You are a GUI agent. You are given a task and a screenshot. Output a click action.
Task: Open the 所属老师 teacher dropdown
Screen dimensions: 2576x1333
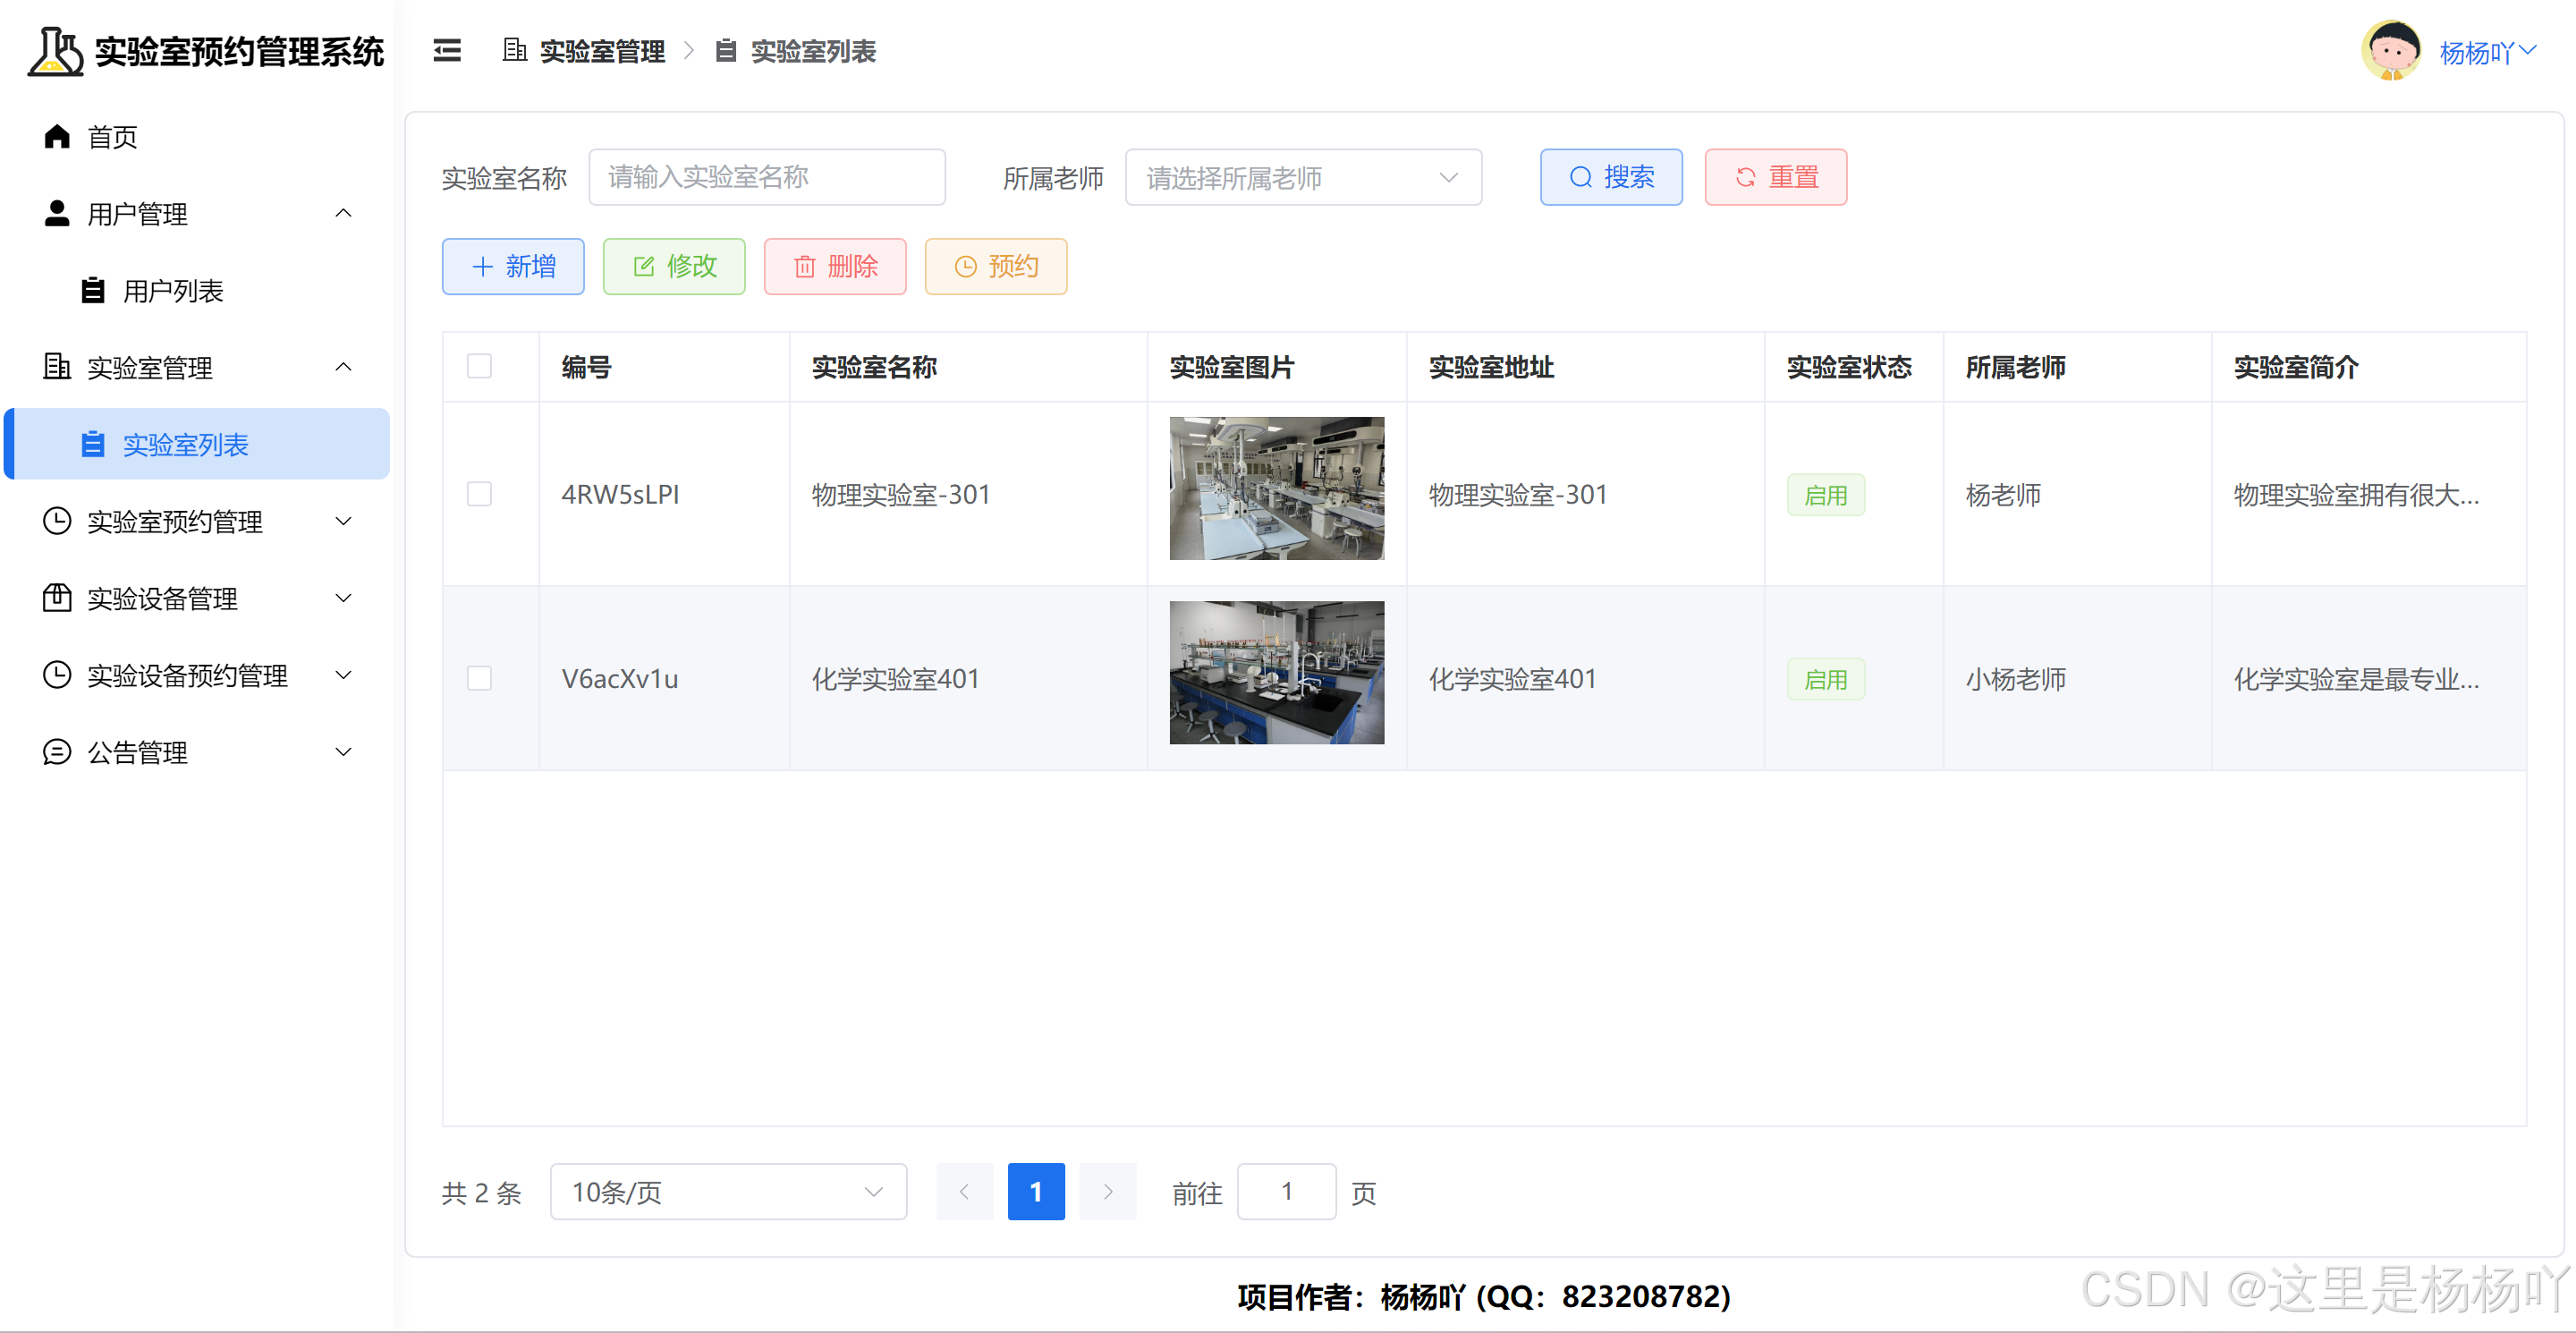pyautogui.click(x=1303, y=178)
